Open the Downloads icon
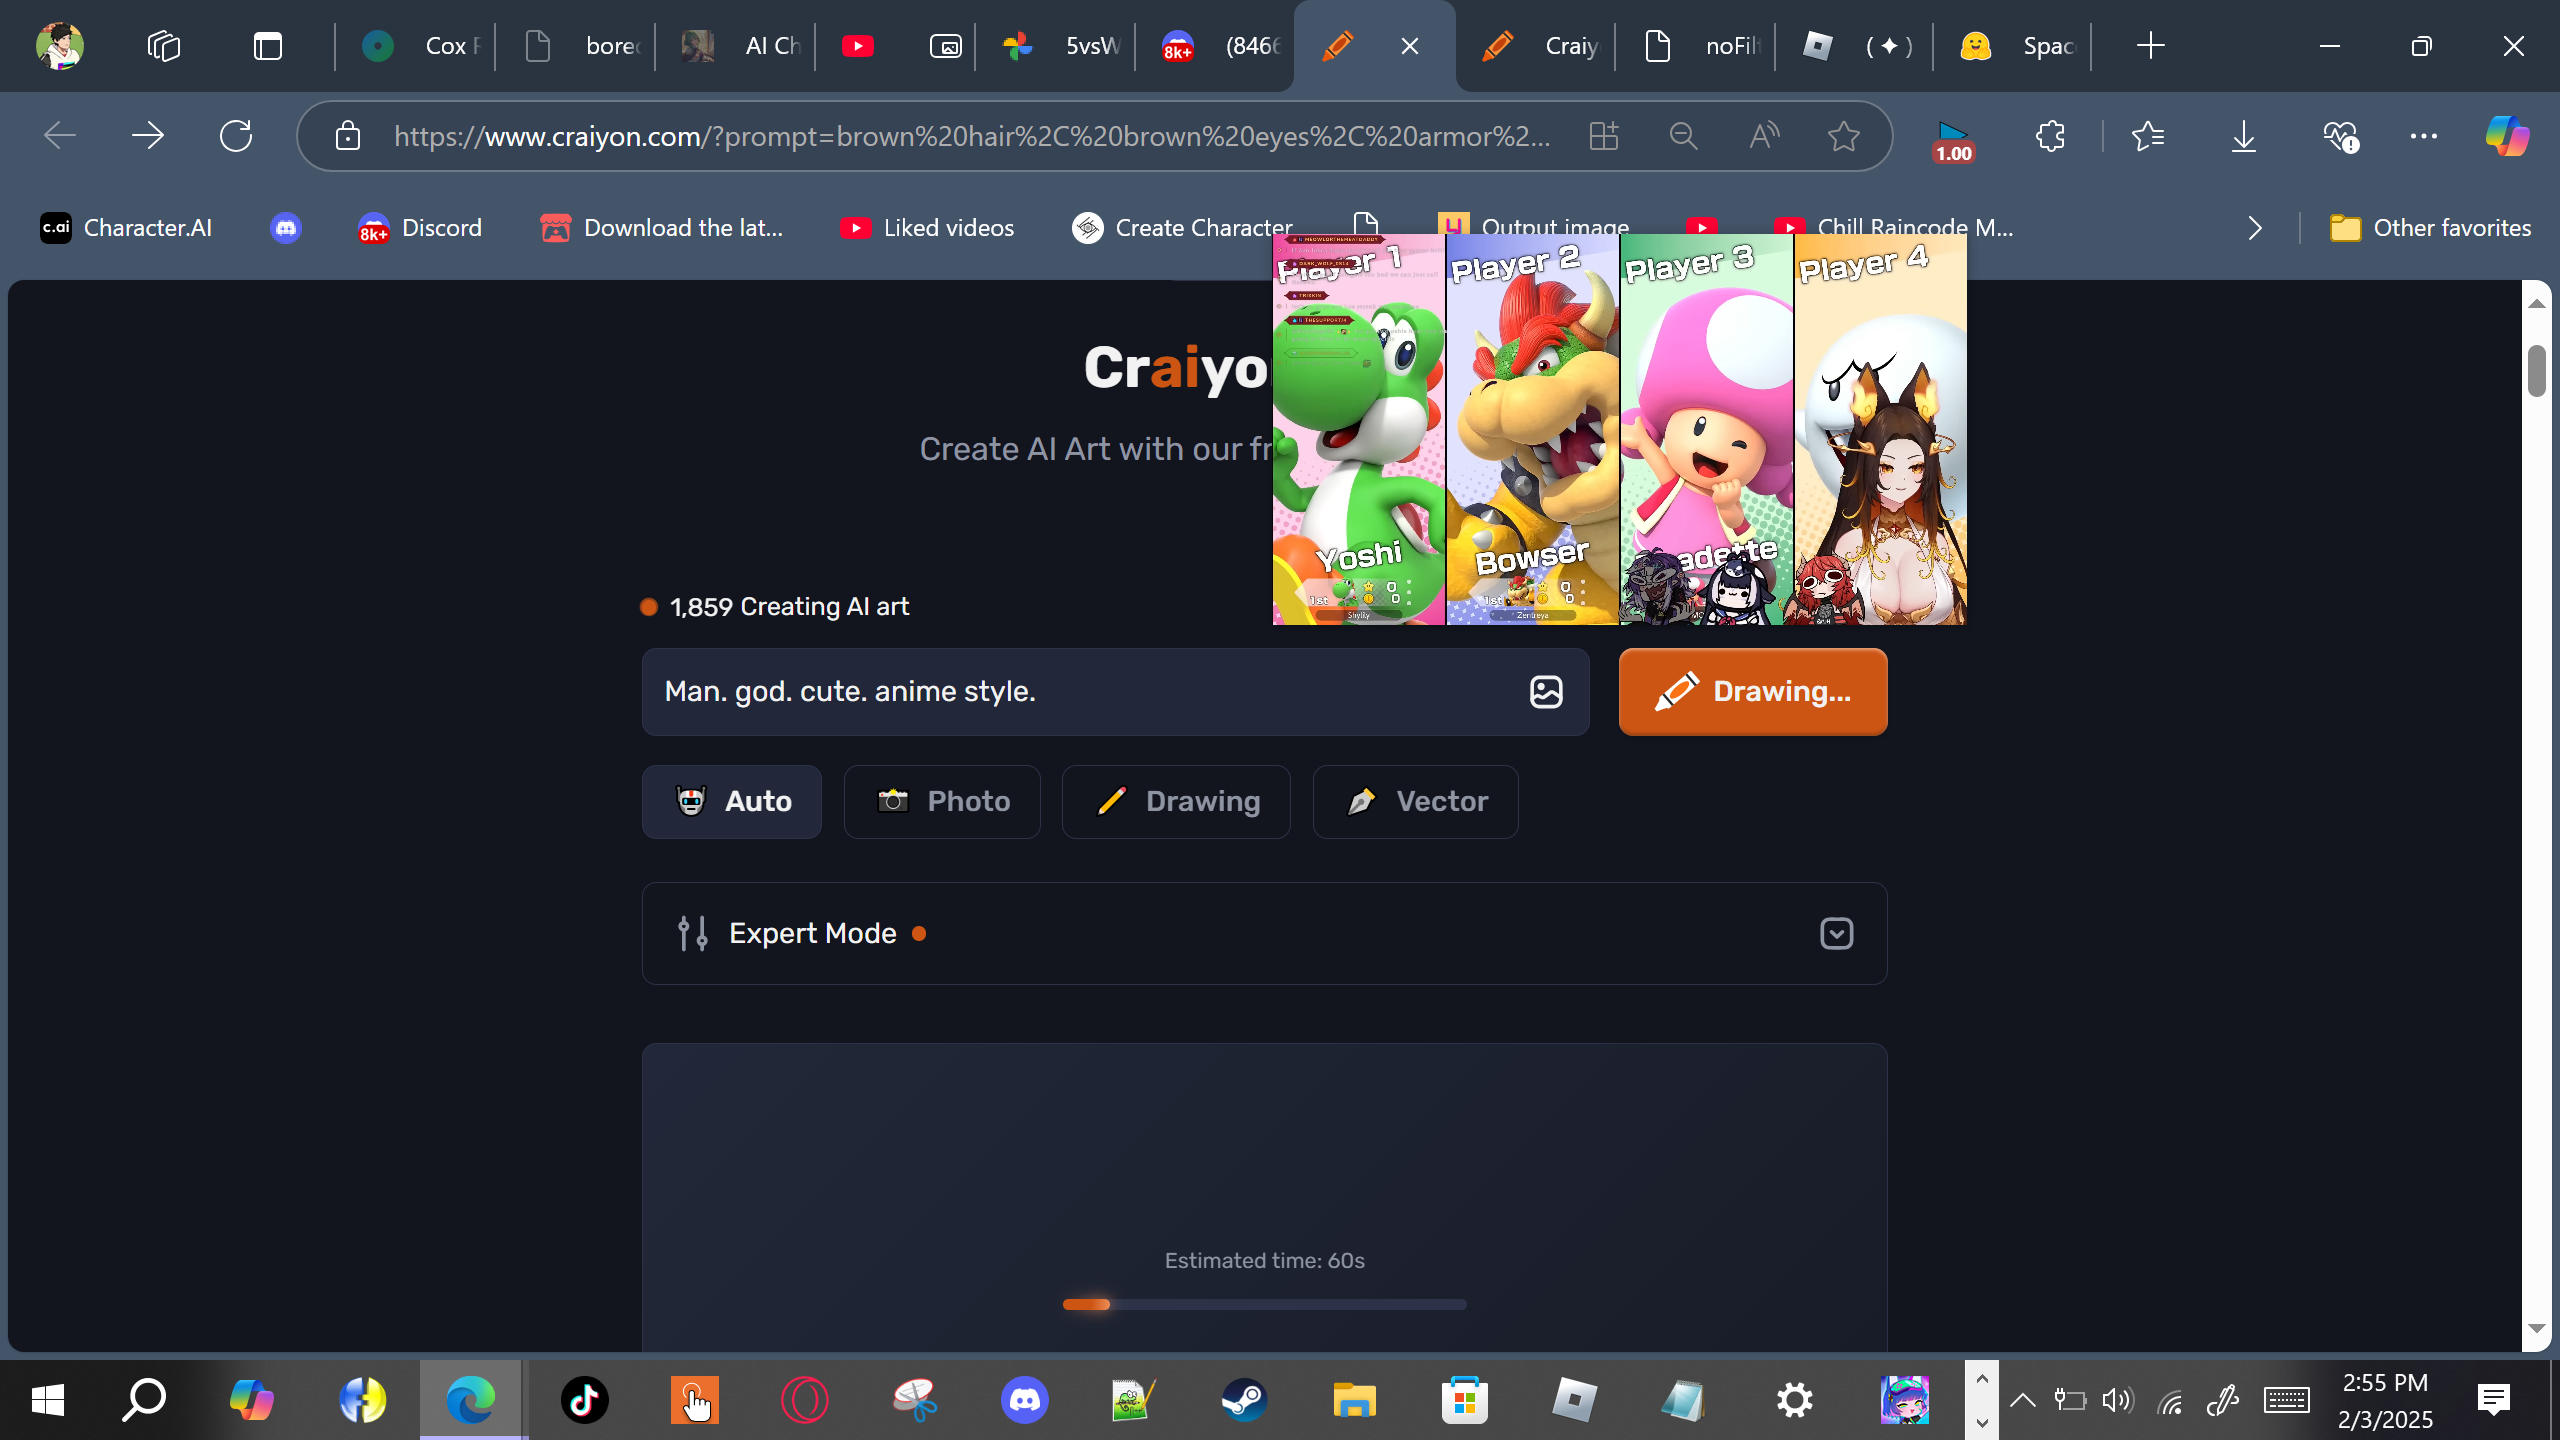Viewport: 2560px width, 1440px height. [x=2244, y=136]
